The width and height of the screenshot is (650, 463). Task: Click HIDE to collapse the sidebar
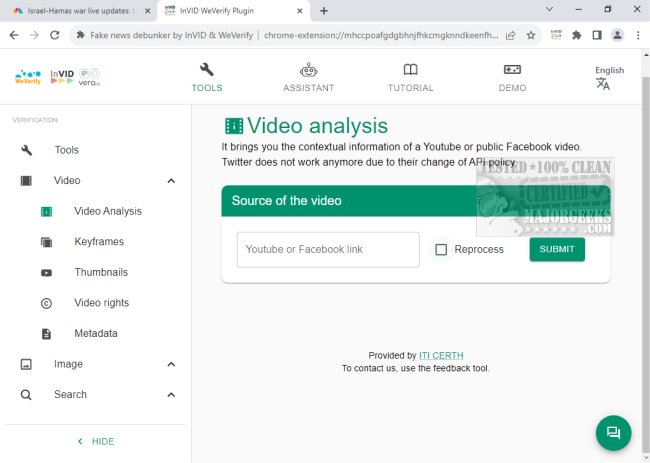pos(96,441)
